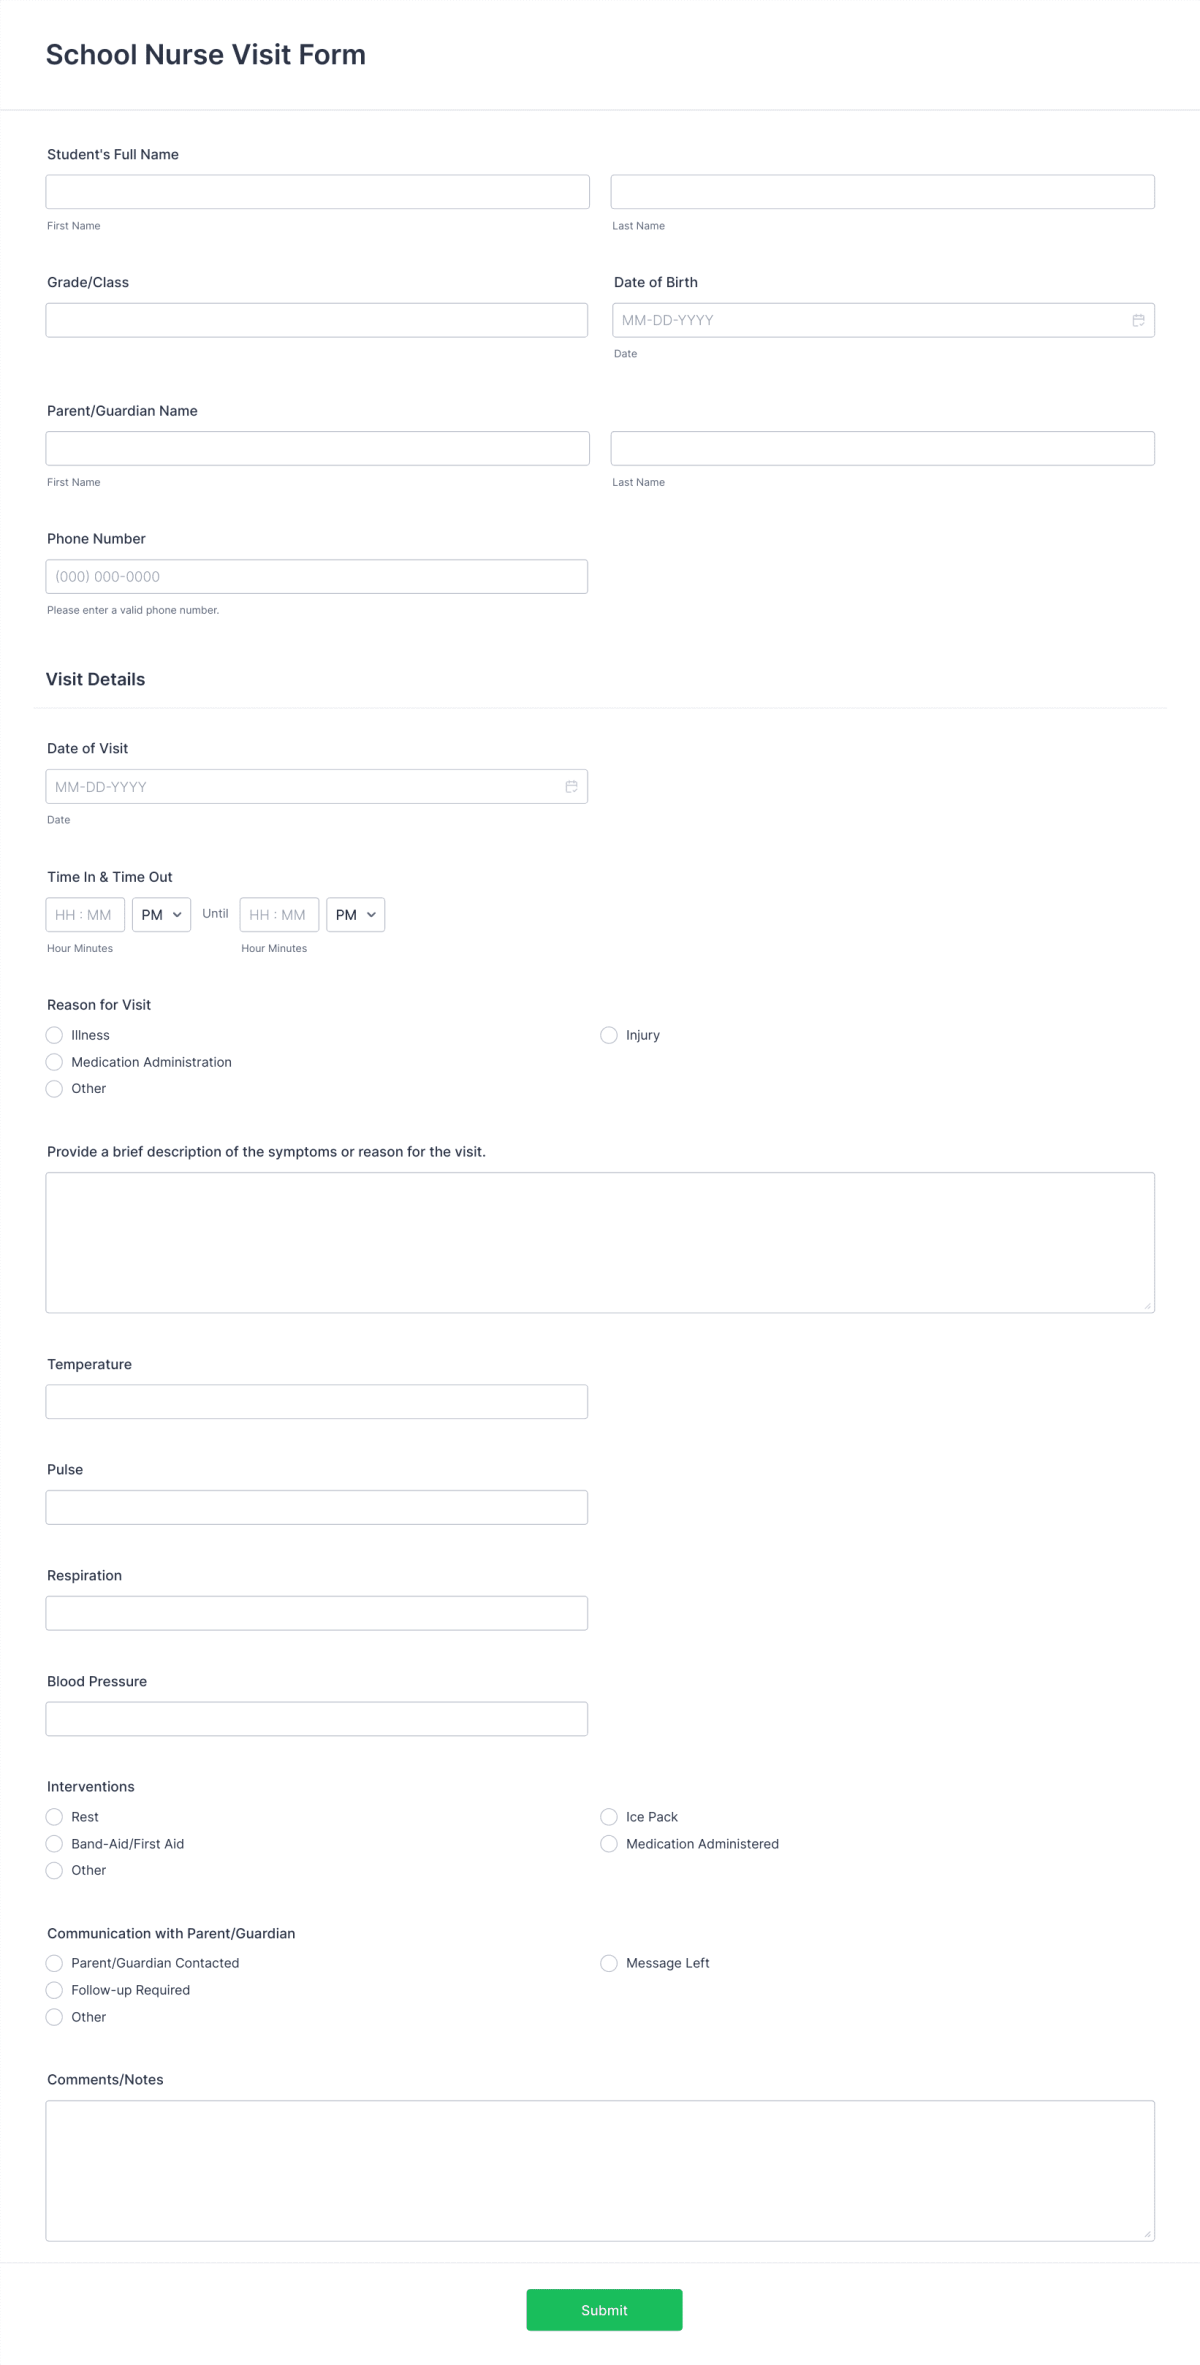Focus the Phone Number field
1200x2365 pixels.
316,576
